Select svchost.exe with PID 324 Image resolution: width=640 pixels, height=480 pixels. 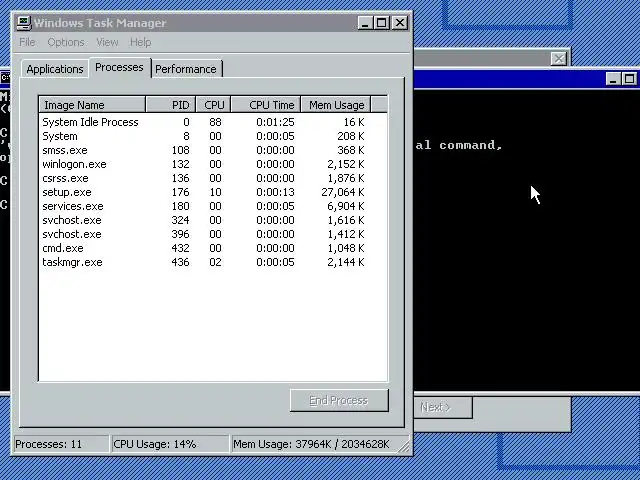coord(72,220)
